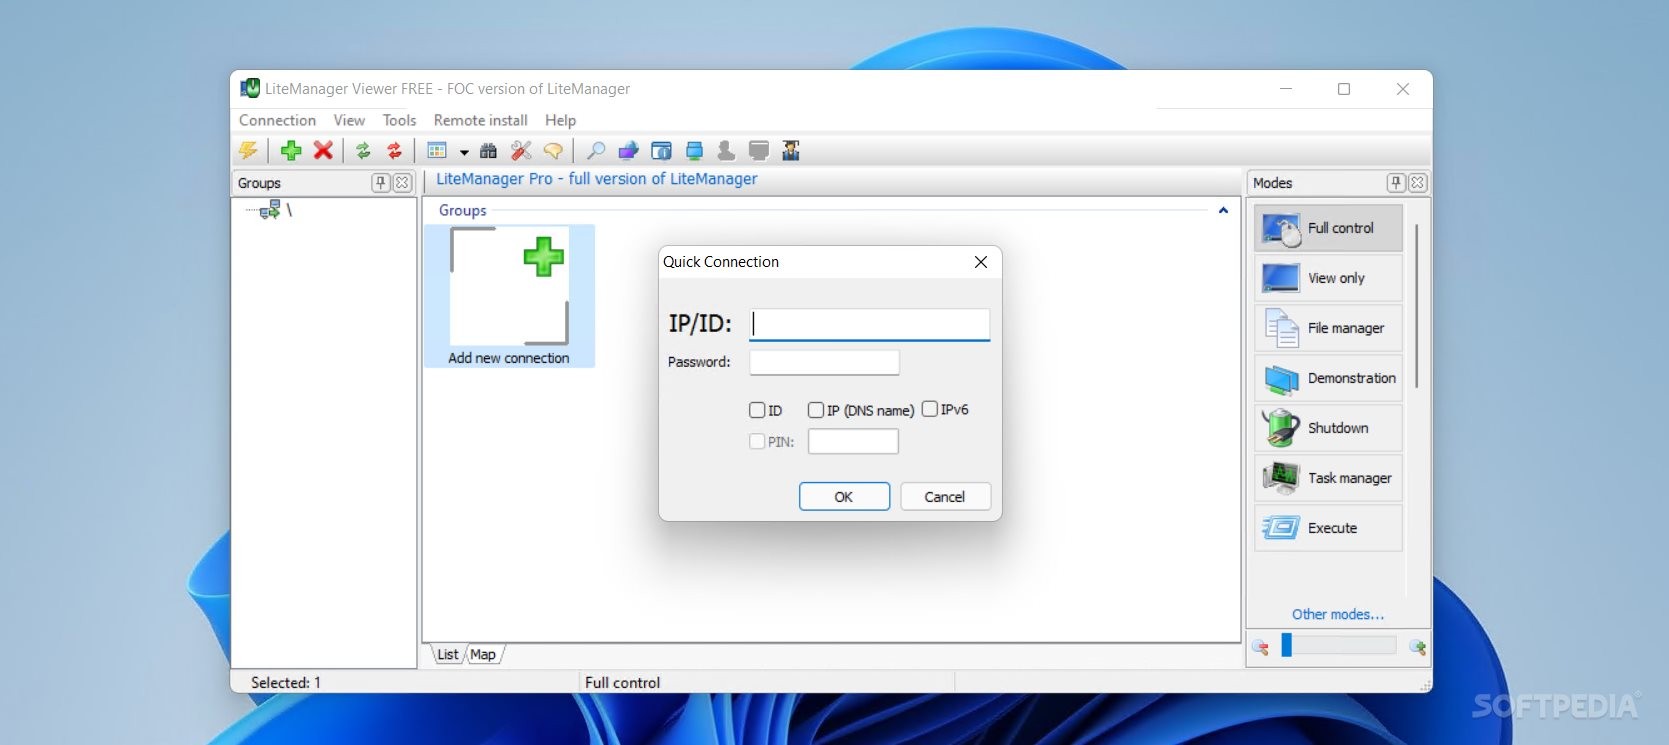Enable the IP (DNS name) checkbox
This screenshot has width=1669, height=745.
click(x=816, y=410)
